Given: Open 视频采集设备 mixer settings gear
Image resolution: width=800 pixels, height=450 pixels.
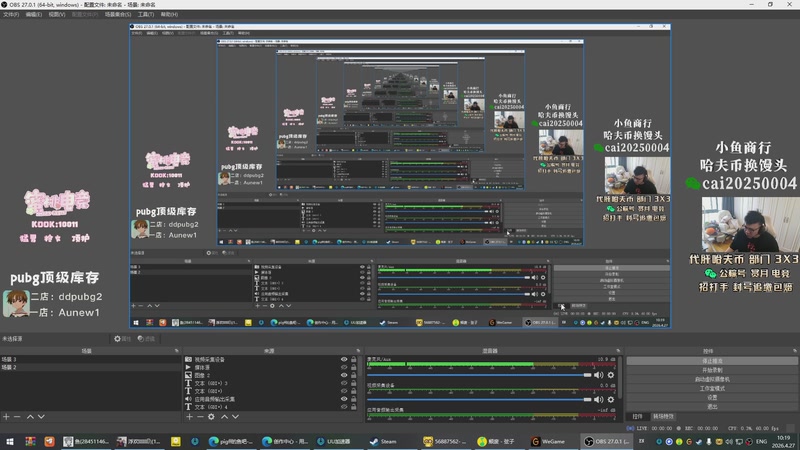Looking at the screenshot, I should click(611, 399).
